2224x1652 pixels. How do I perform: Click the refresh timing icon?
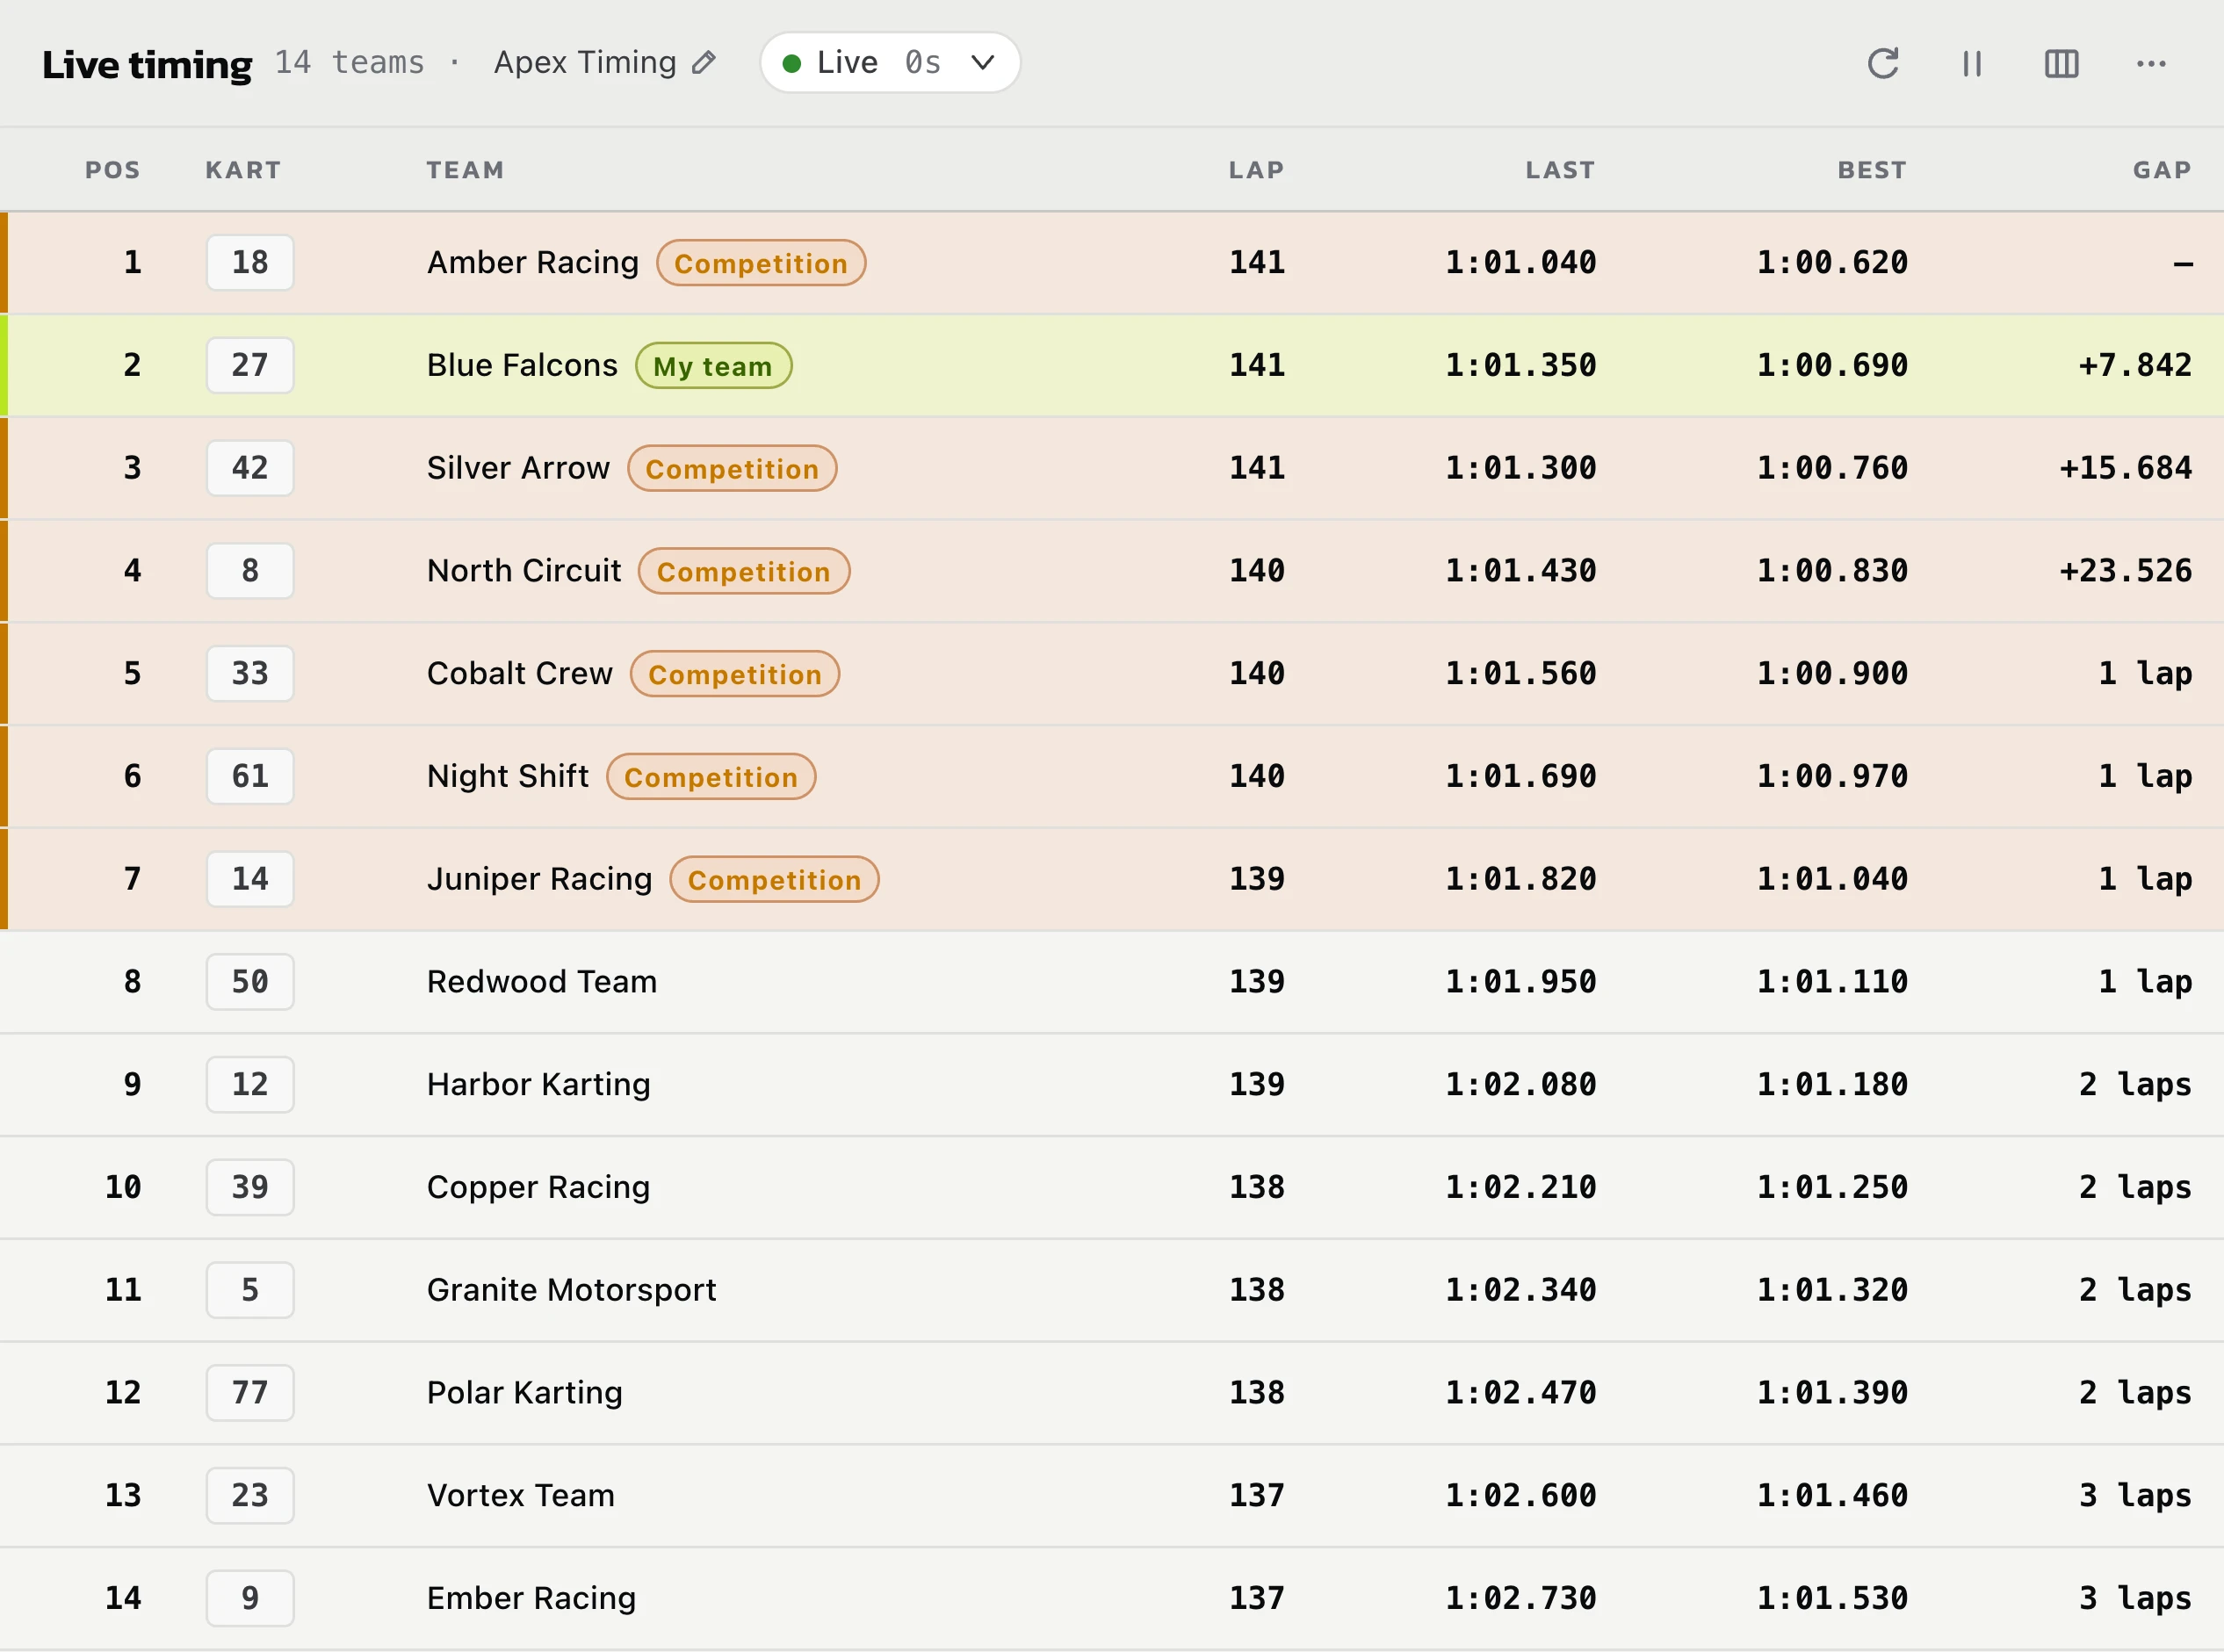click(1883, 63)
